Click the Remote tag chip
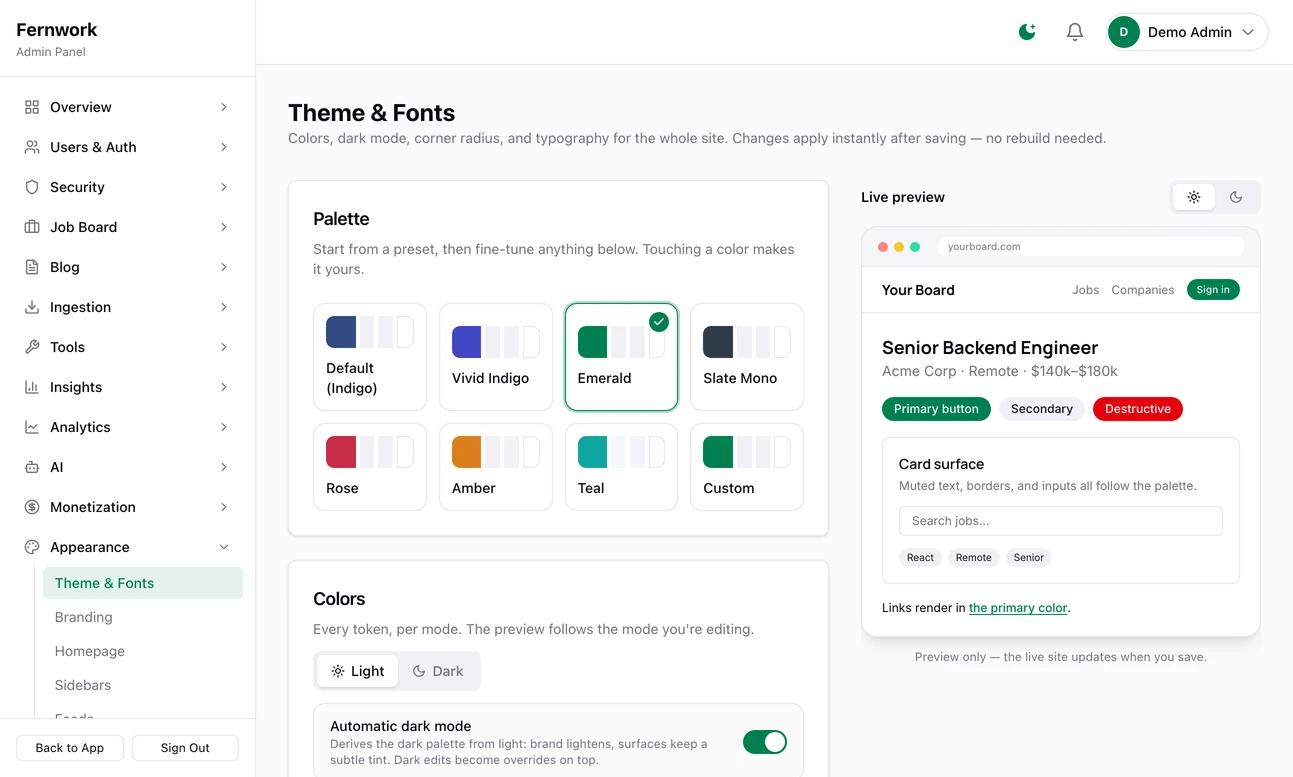The height and width of the screenshot is (777, 1293). click(x=973, y=558)
